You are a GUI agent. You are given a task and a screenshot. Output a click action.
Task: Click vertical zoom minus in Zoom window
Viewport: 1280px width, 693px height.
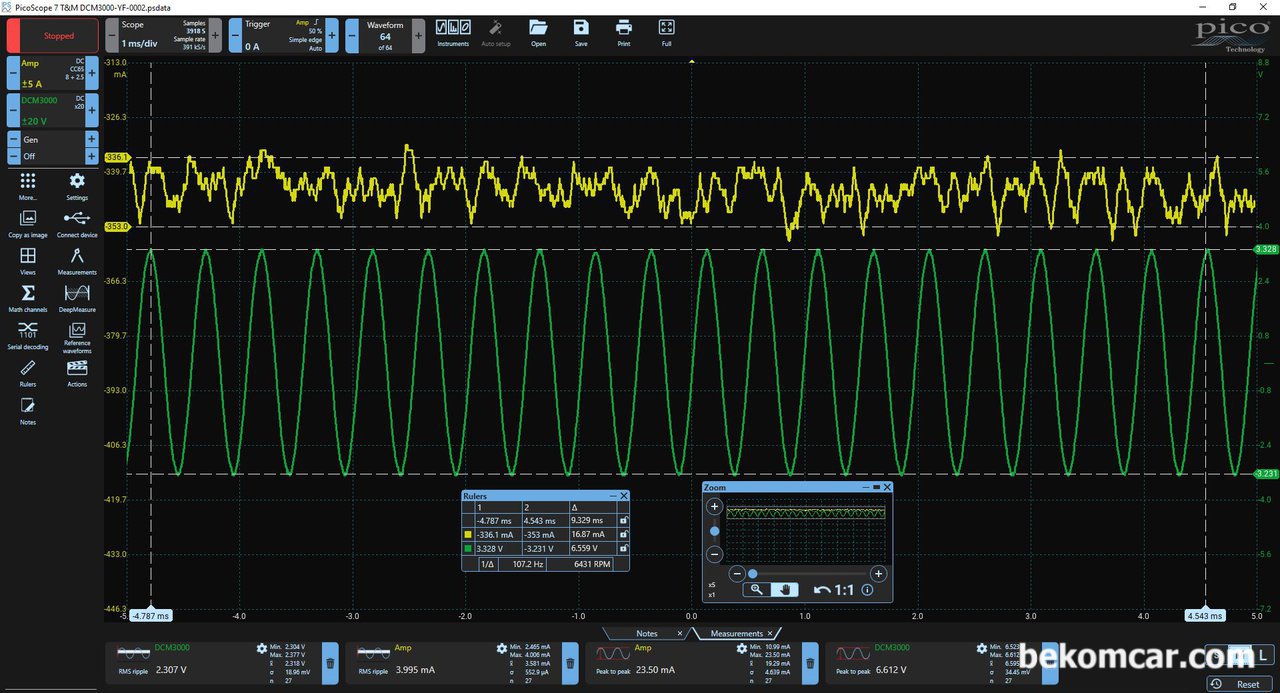pyautogui.click(x=714, y=554)
